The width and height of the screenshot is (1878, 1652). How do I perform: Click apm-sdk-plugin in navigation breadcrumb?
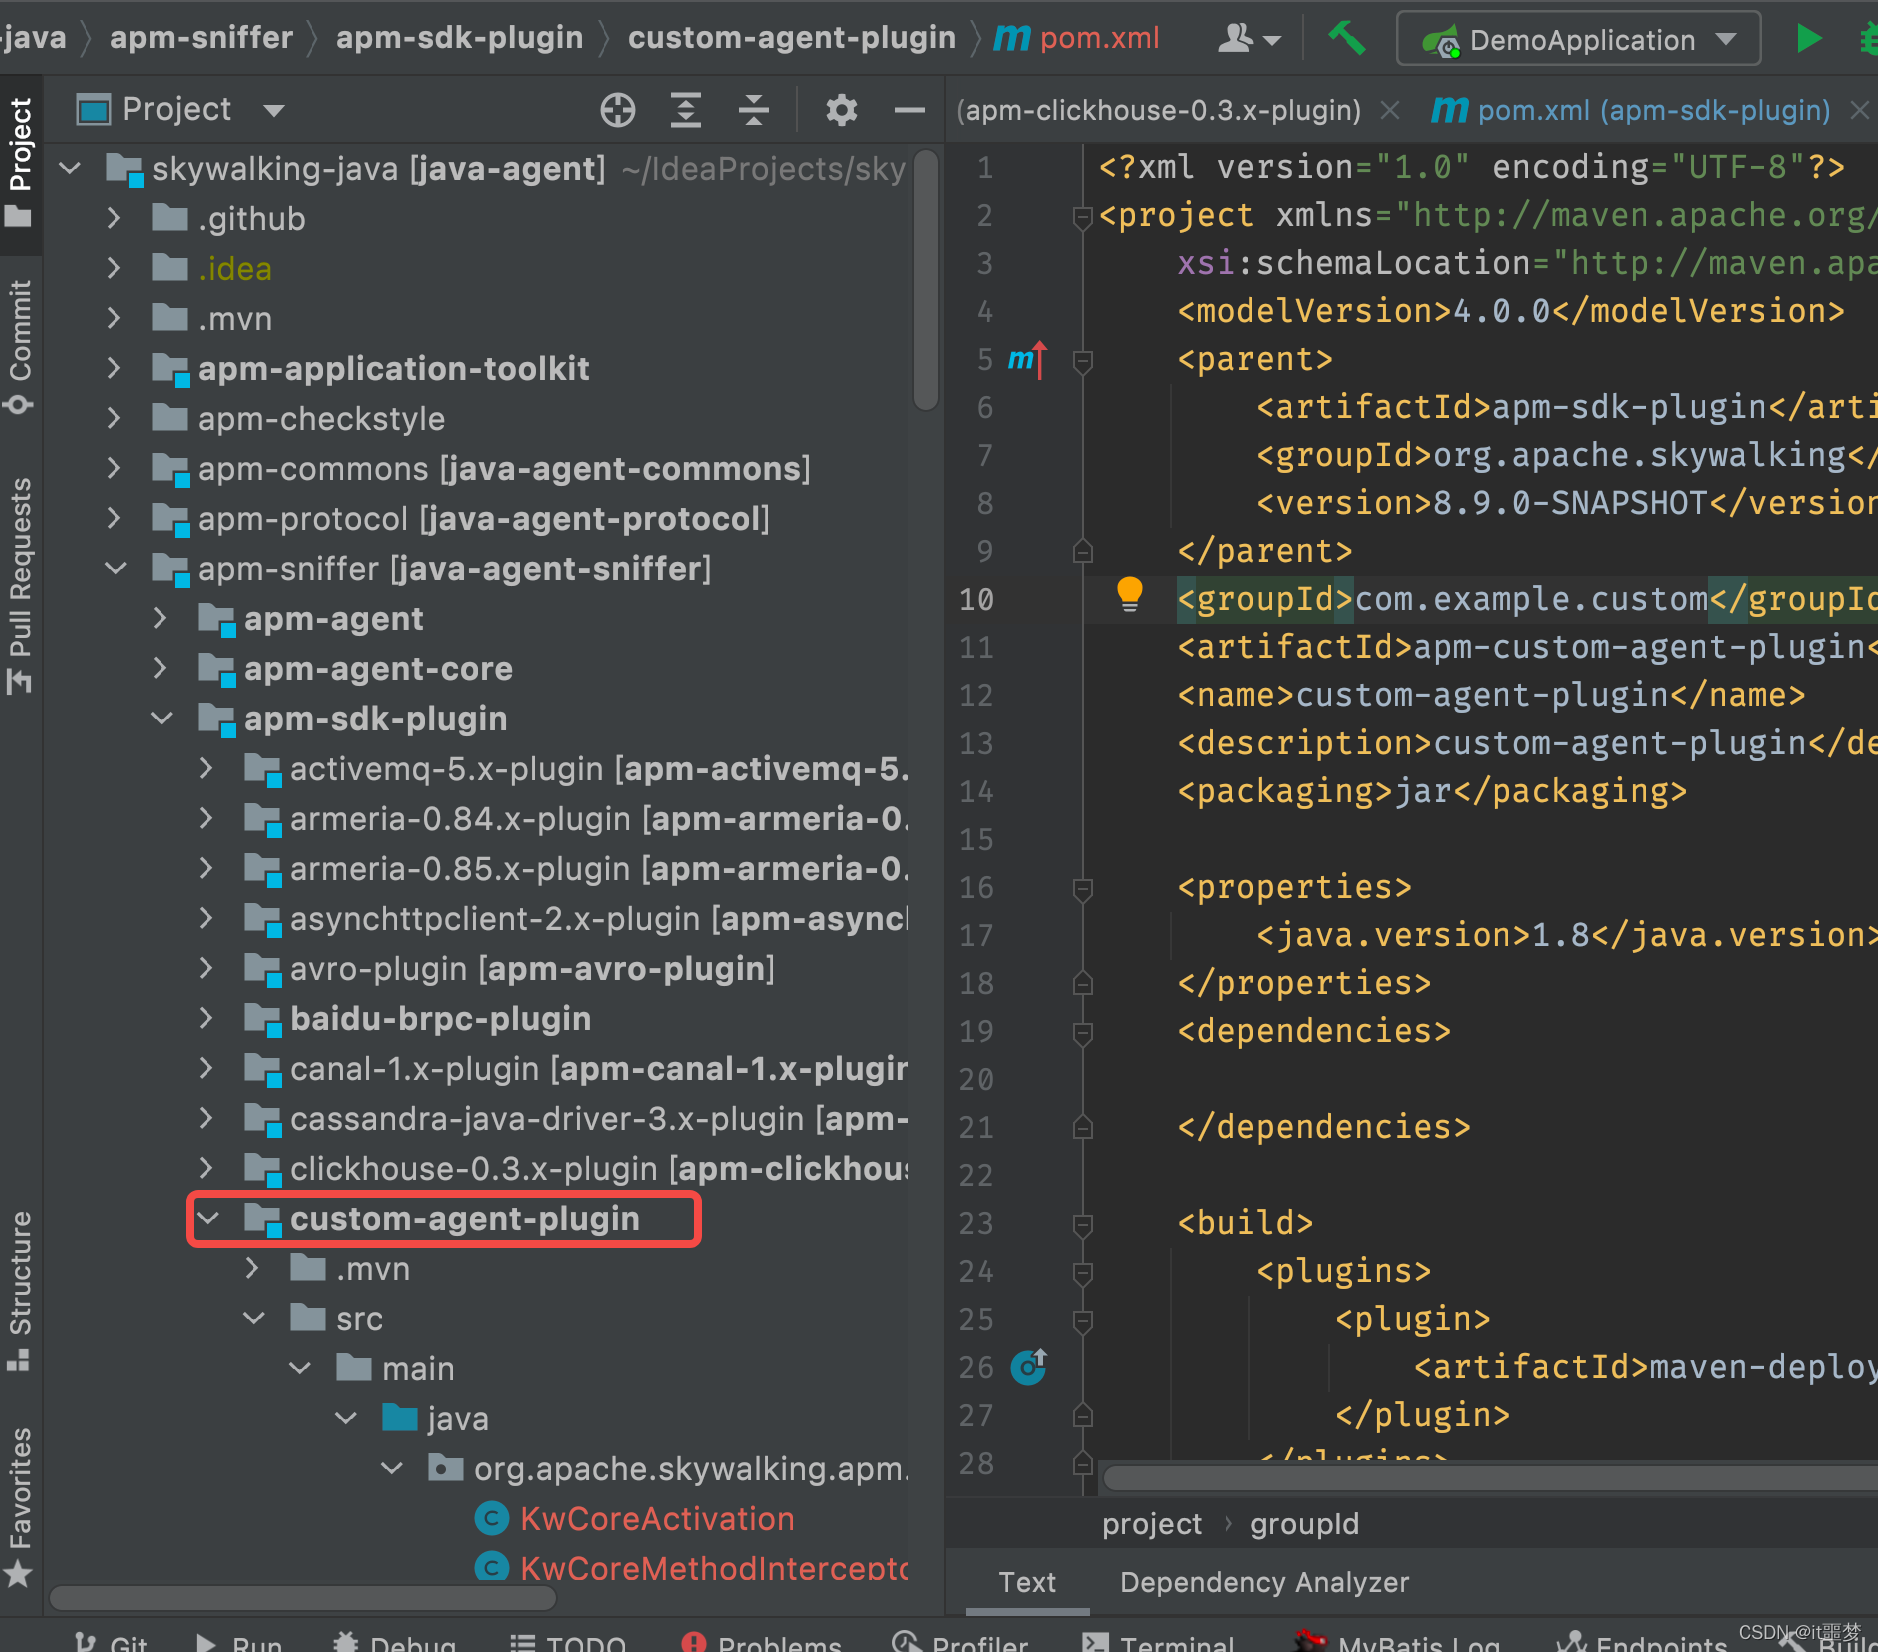pos(459,38)
